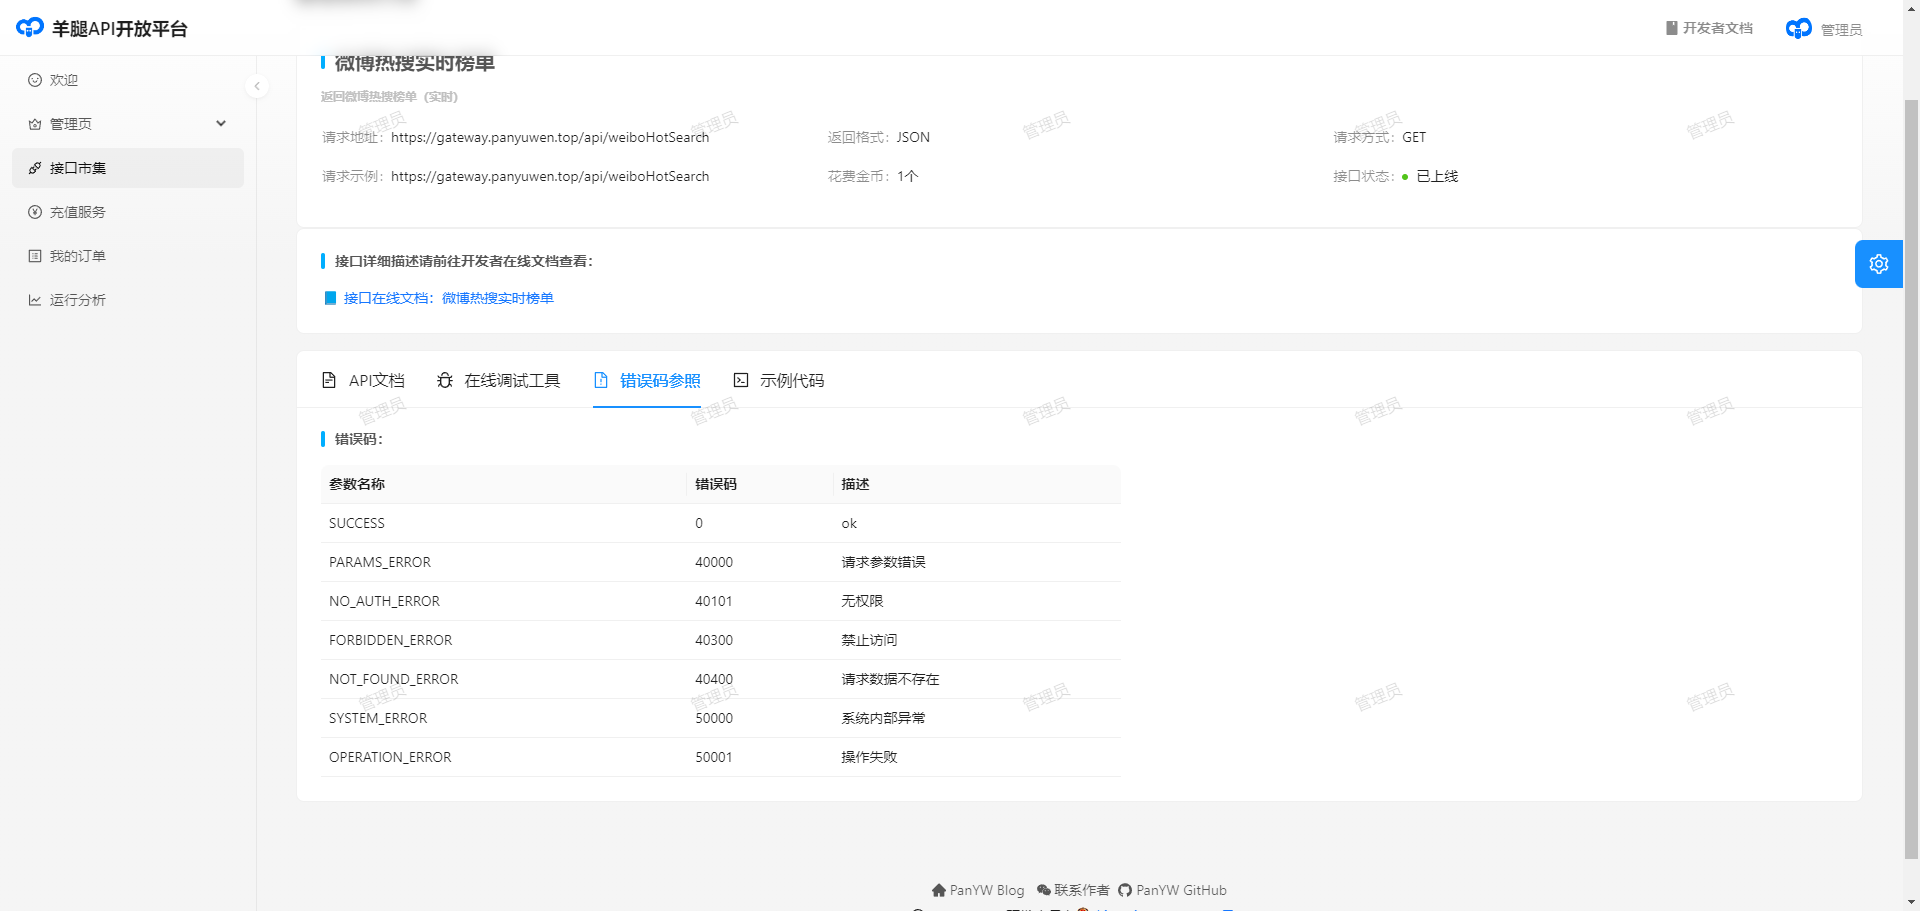Image resolution: width=1920 pixels, height=911 pixels.
Task: Visit the PanYW GitHub footer link
Action: [1172, 890]
